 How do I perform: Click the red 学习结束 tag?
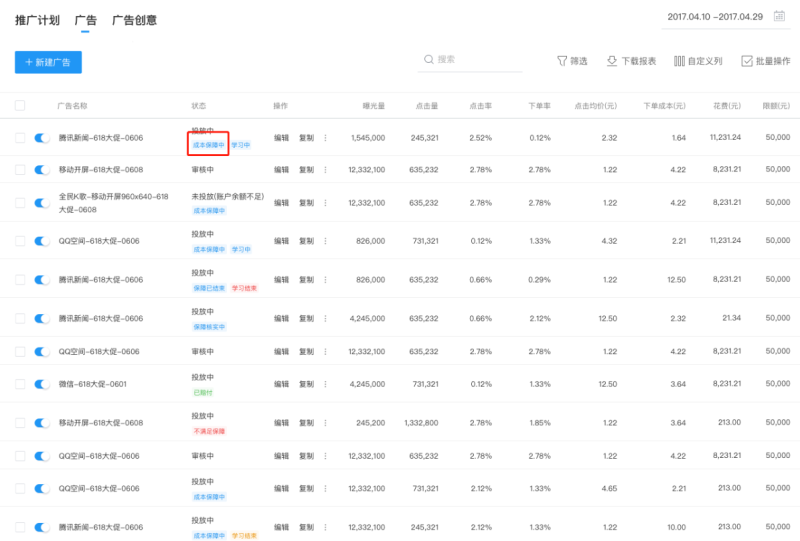[x=244, y=288]
